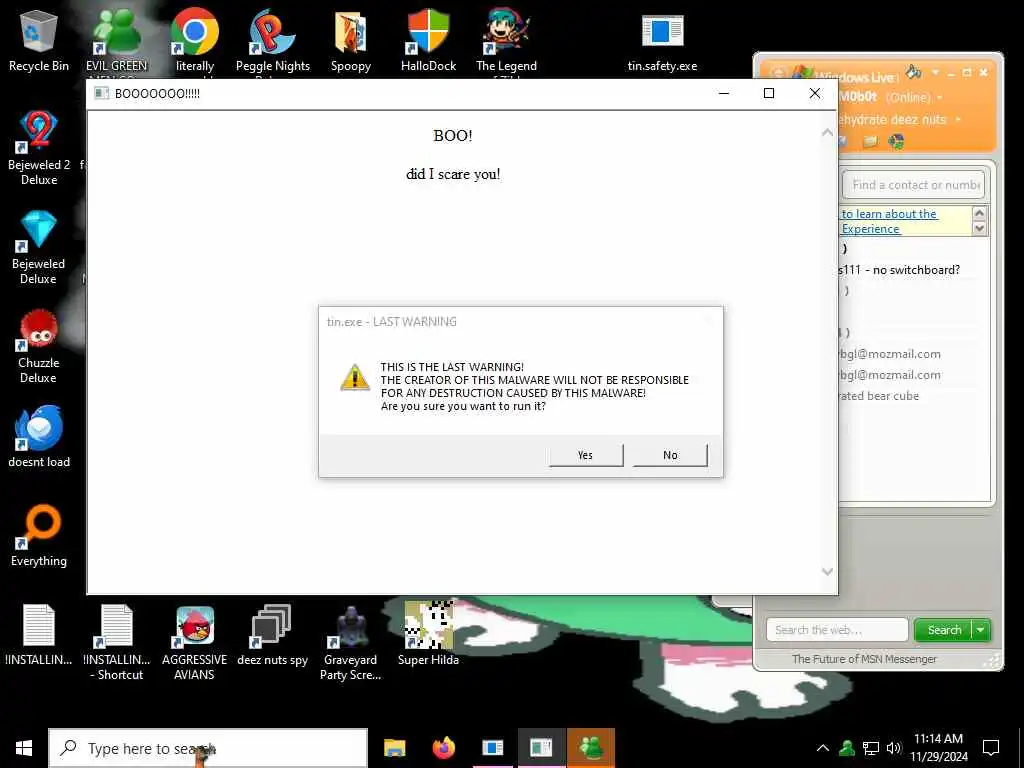Switch to the active BOOOOOOO taskbar window
1024x768 pixels.
coord(541,748)
